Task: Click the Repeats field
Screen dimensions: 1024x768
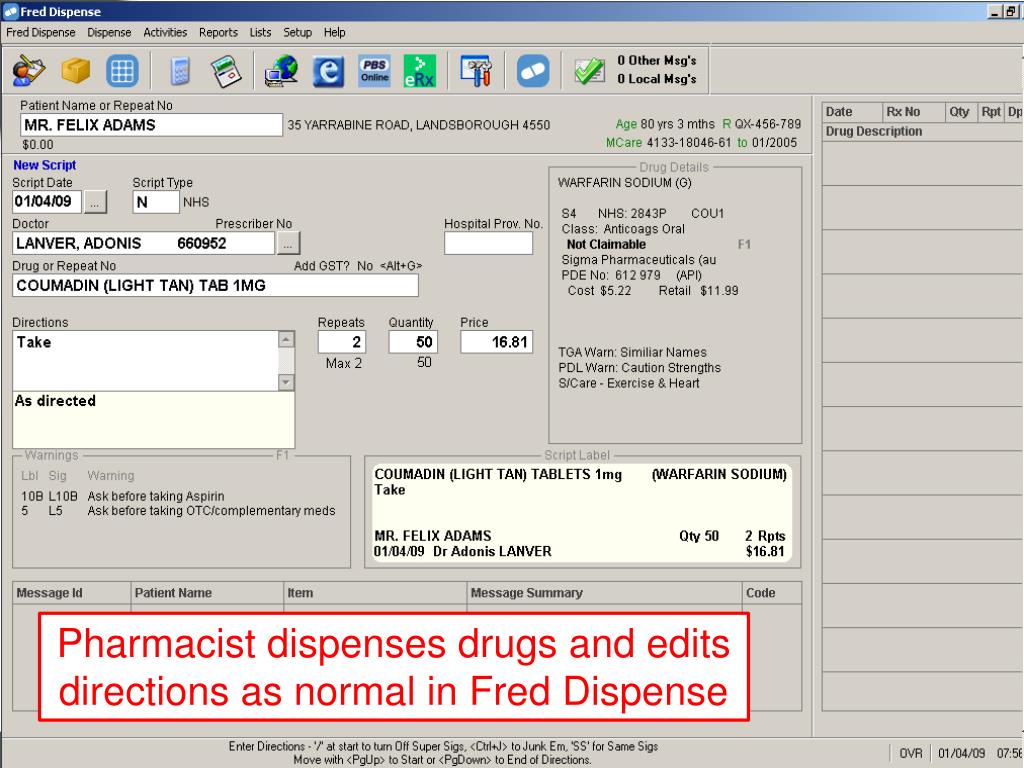Action: pos(342,342)
